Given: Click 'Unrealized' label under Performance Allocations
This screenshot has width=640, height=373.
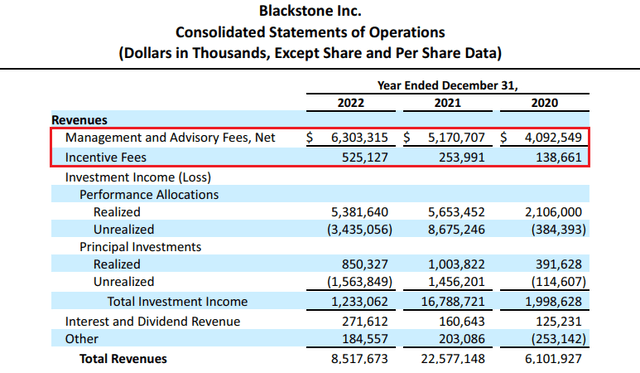Looking at the screenshot, I should (124, 230).
